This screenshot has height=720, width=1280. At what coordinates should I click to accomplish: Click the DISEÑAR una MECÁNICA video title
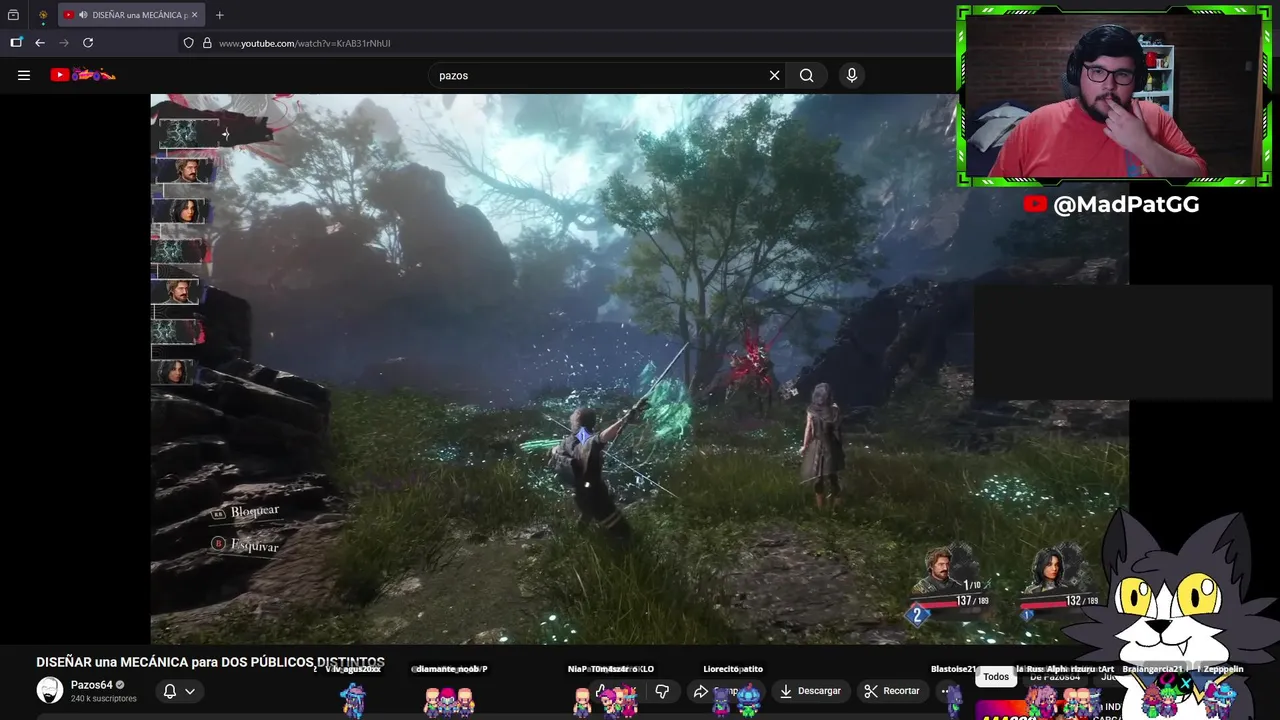pyautogui.click(x=210, y=662)
